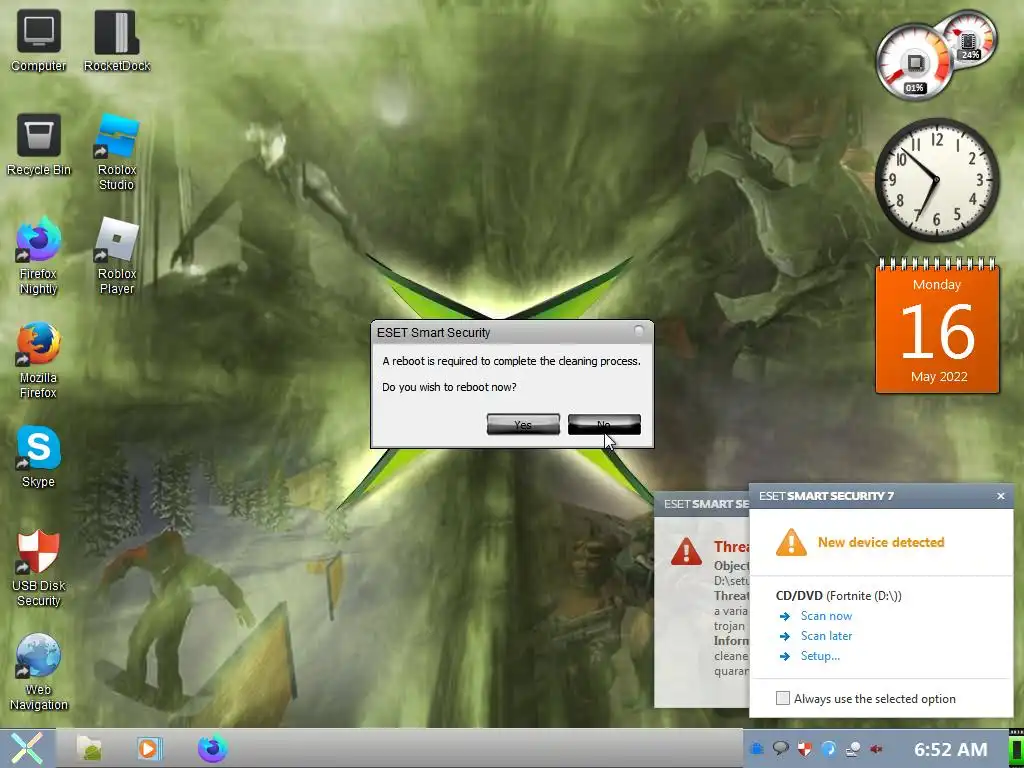The width and height of the screenshot is (1024, 768).
Task: Click the 6:52 AM taskbar clock
Action: [x=950, y=749]
